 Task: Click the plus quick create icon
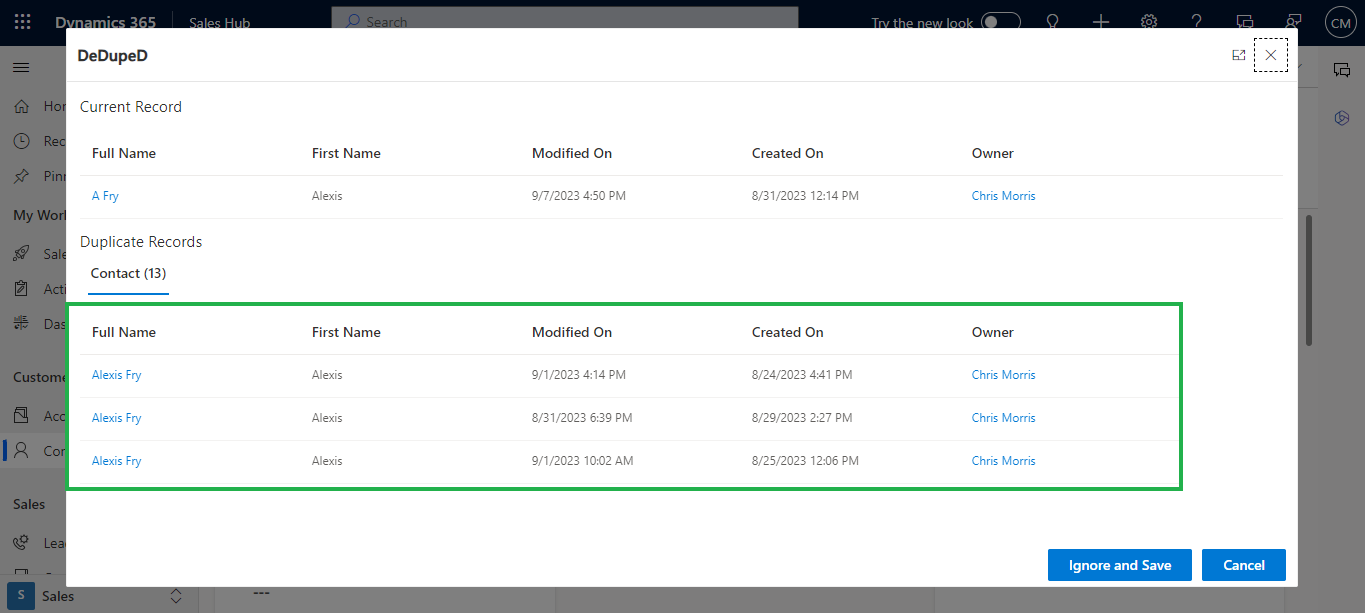[1101, 22]
